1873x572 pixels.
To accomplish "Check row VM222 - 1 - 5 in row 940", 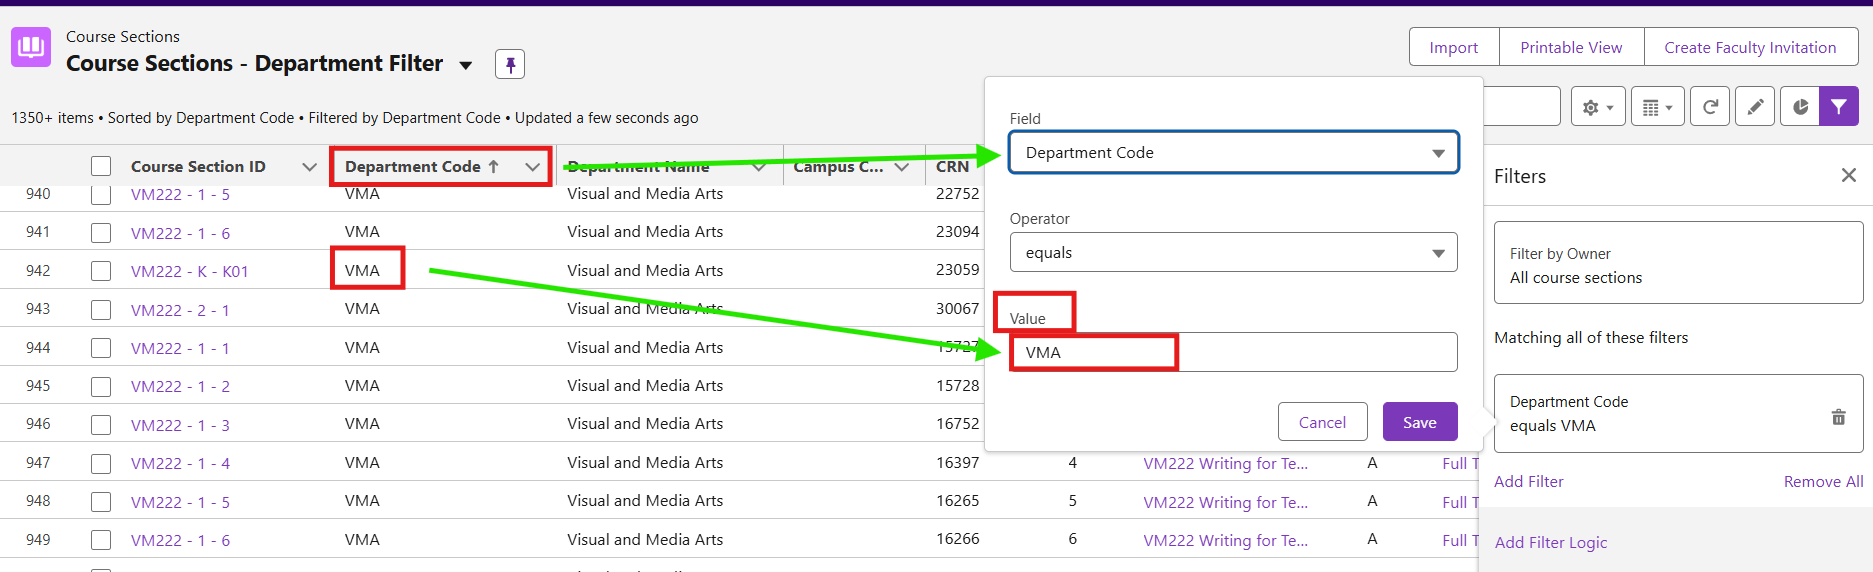I will pos(101,195).
